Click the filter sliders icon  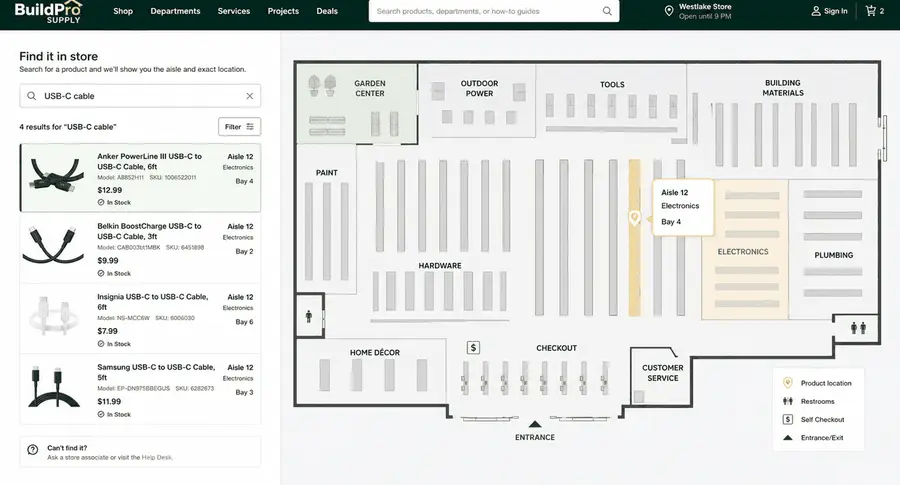(x=250, y=127)
